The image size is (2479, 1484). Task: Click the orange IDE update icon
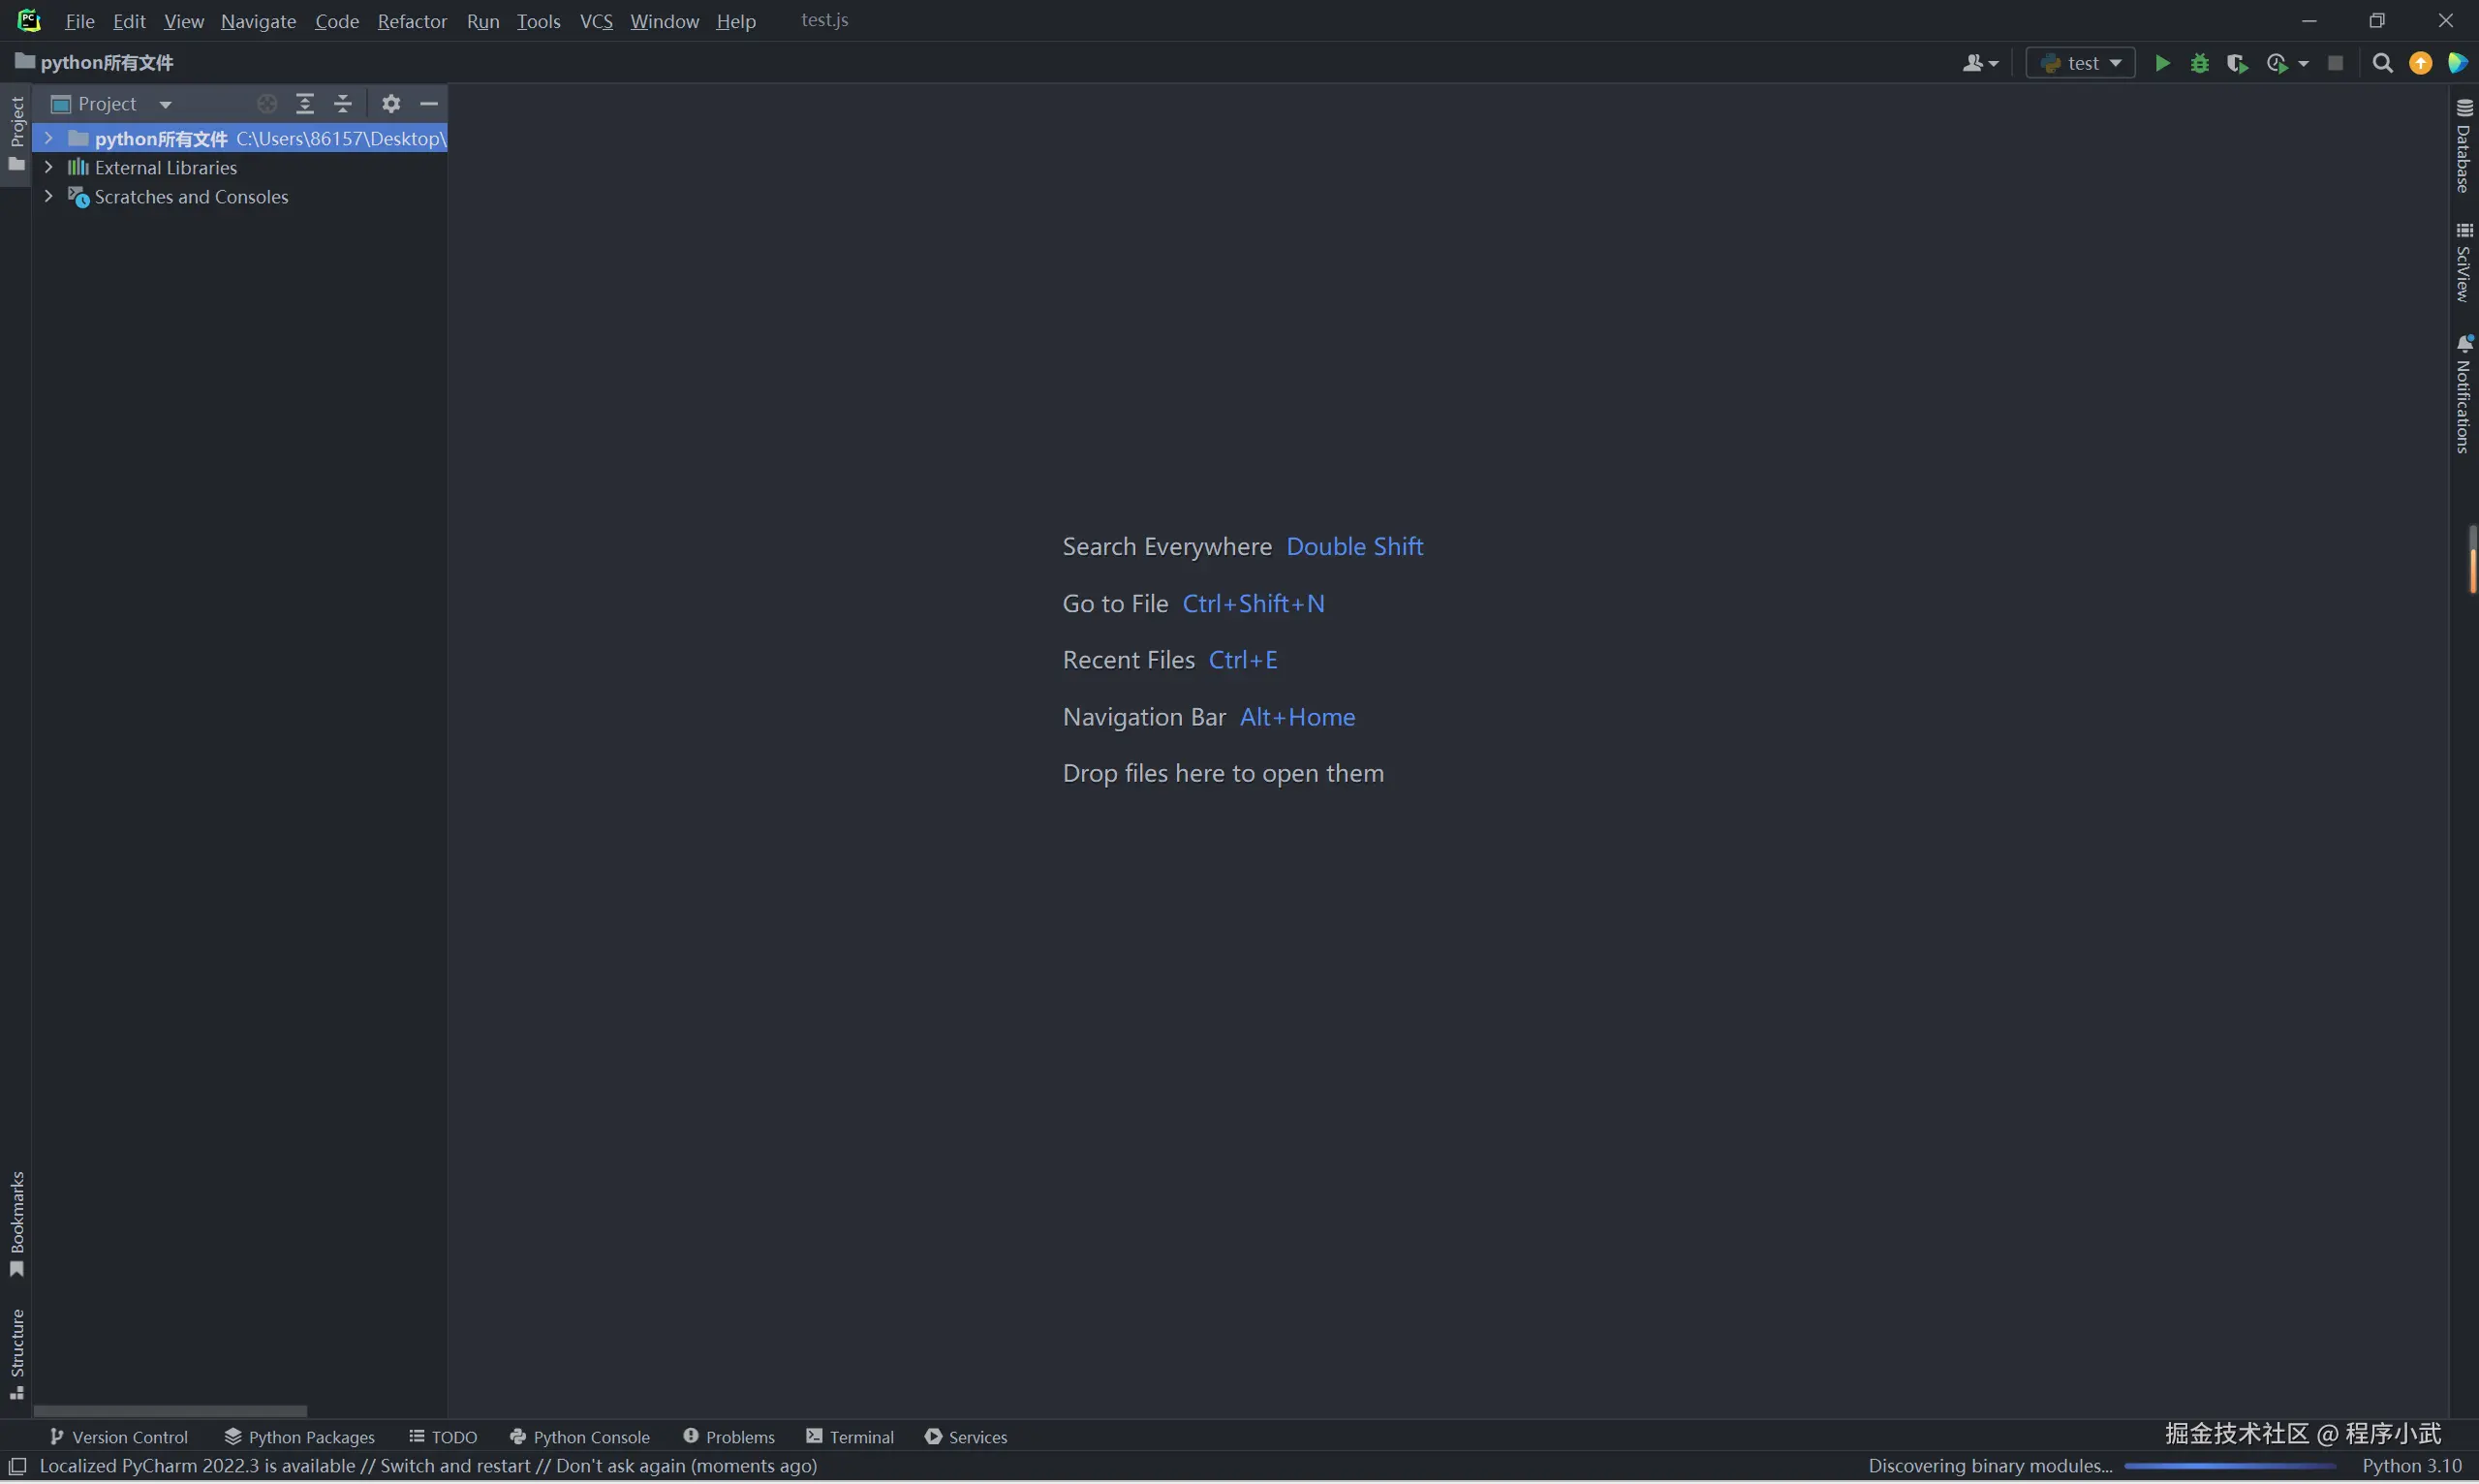pyautogui.click(x=2420, y=63)
